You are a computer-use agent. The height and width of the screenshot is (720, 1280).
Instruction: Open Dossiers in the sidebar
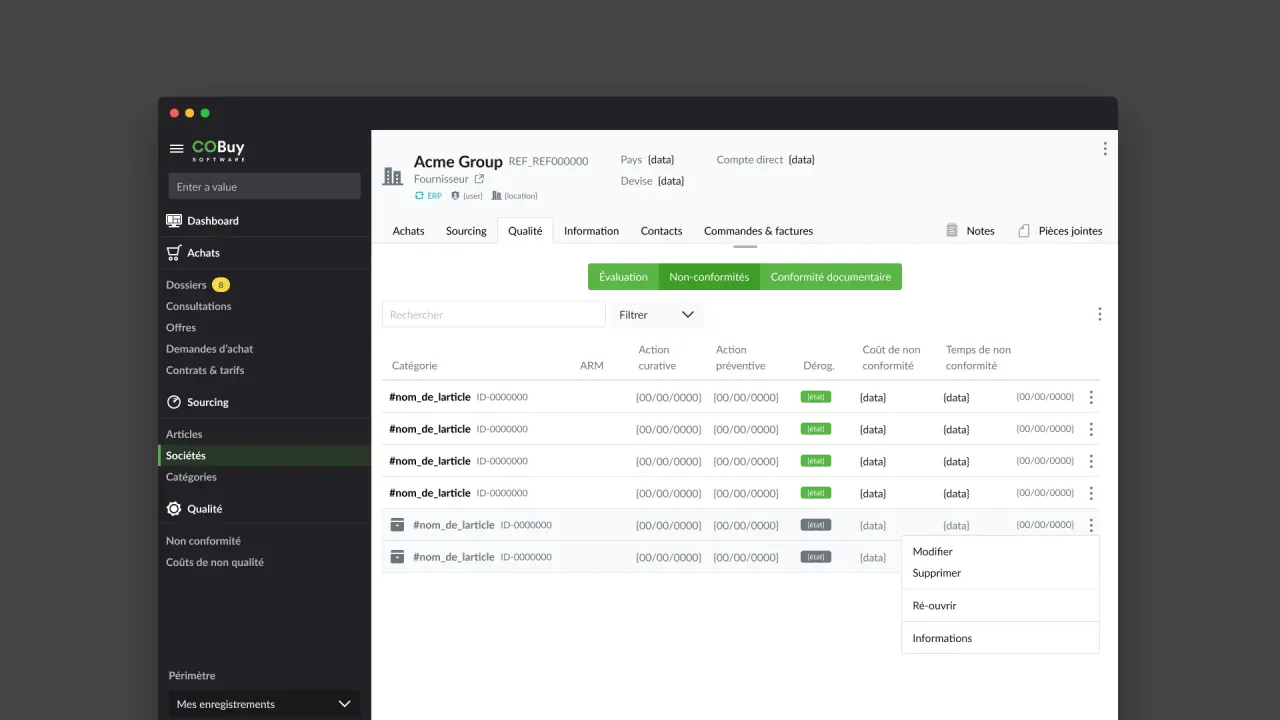186,285
